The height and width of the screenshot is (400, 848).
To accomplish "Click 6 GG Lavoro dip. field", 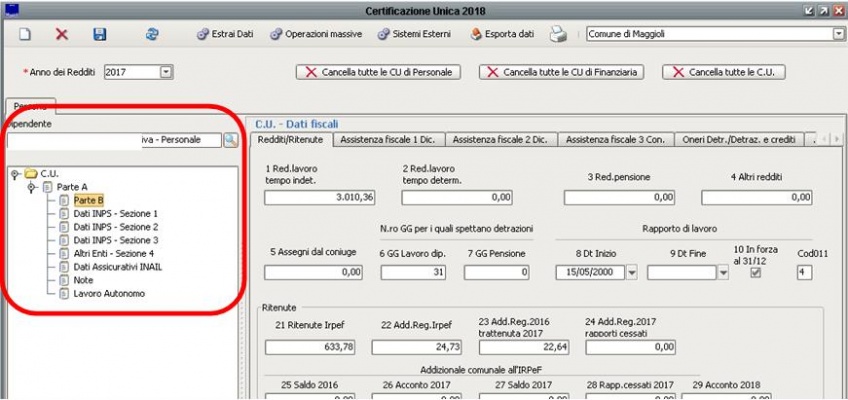I will 413,273.
